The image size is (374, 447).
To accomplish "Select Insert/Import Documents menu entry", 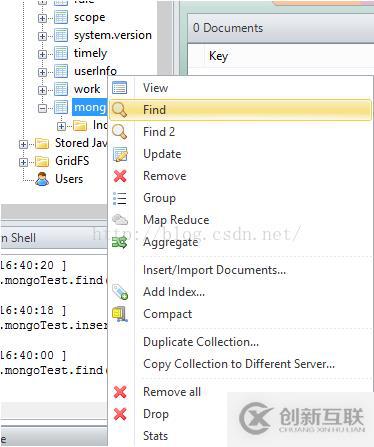I will [x=214, y=270].
